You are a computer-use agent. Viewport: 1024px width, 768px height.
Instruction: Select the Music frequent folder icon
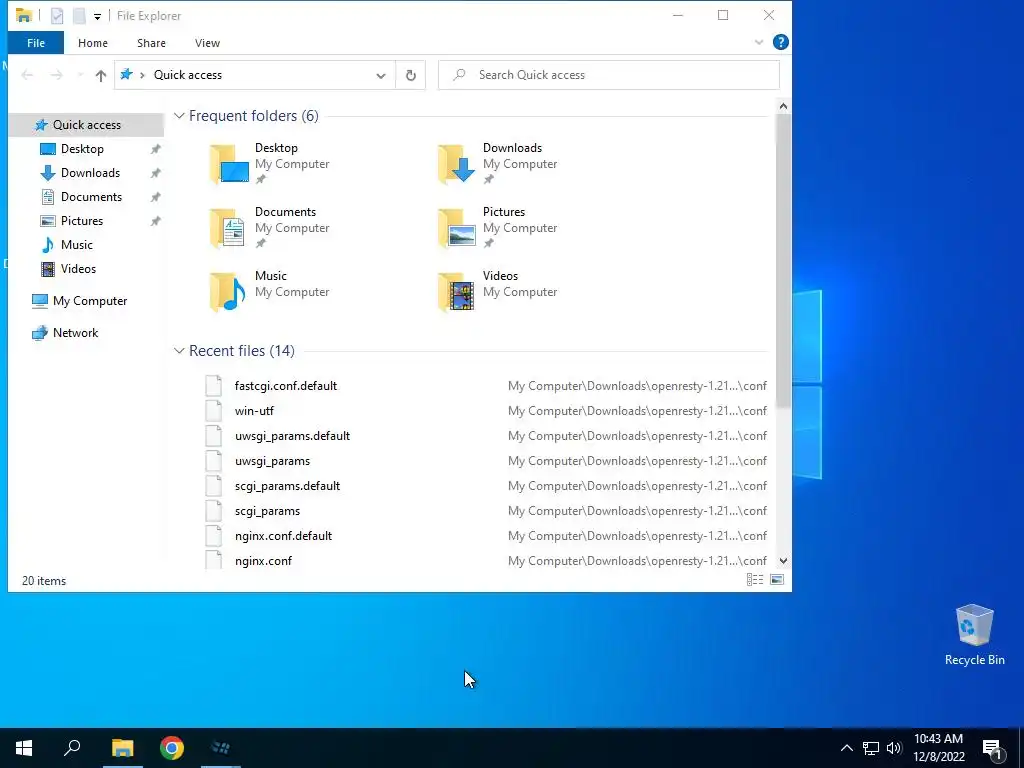pos(229,291)
